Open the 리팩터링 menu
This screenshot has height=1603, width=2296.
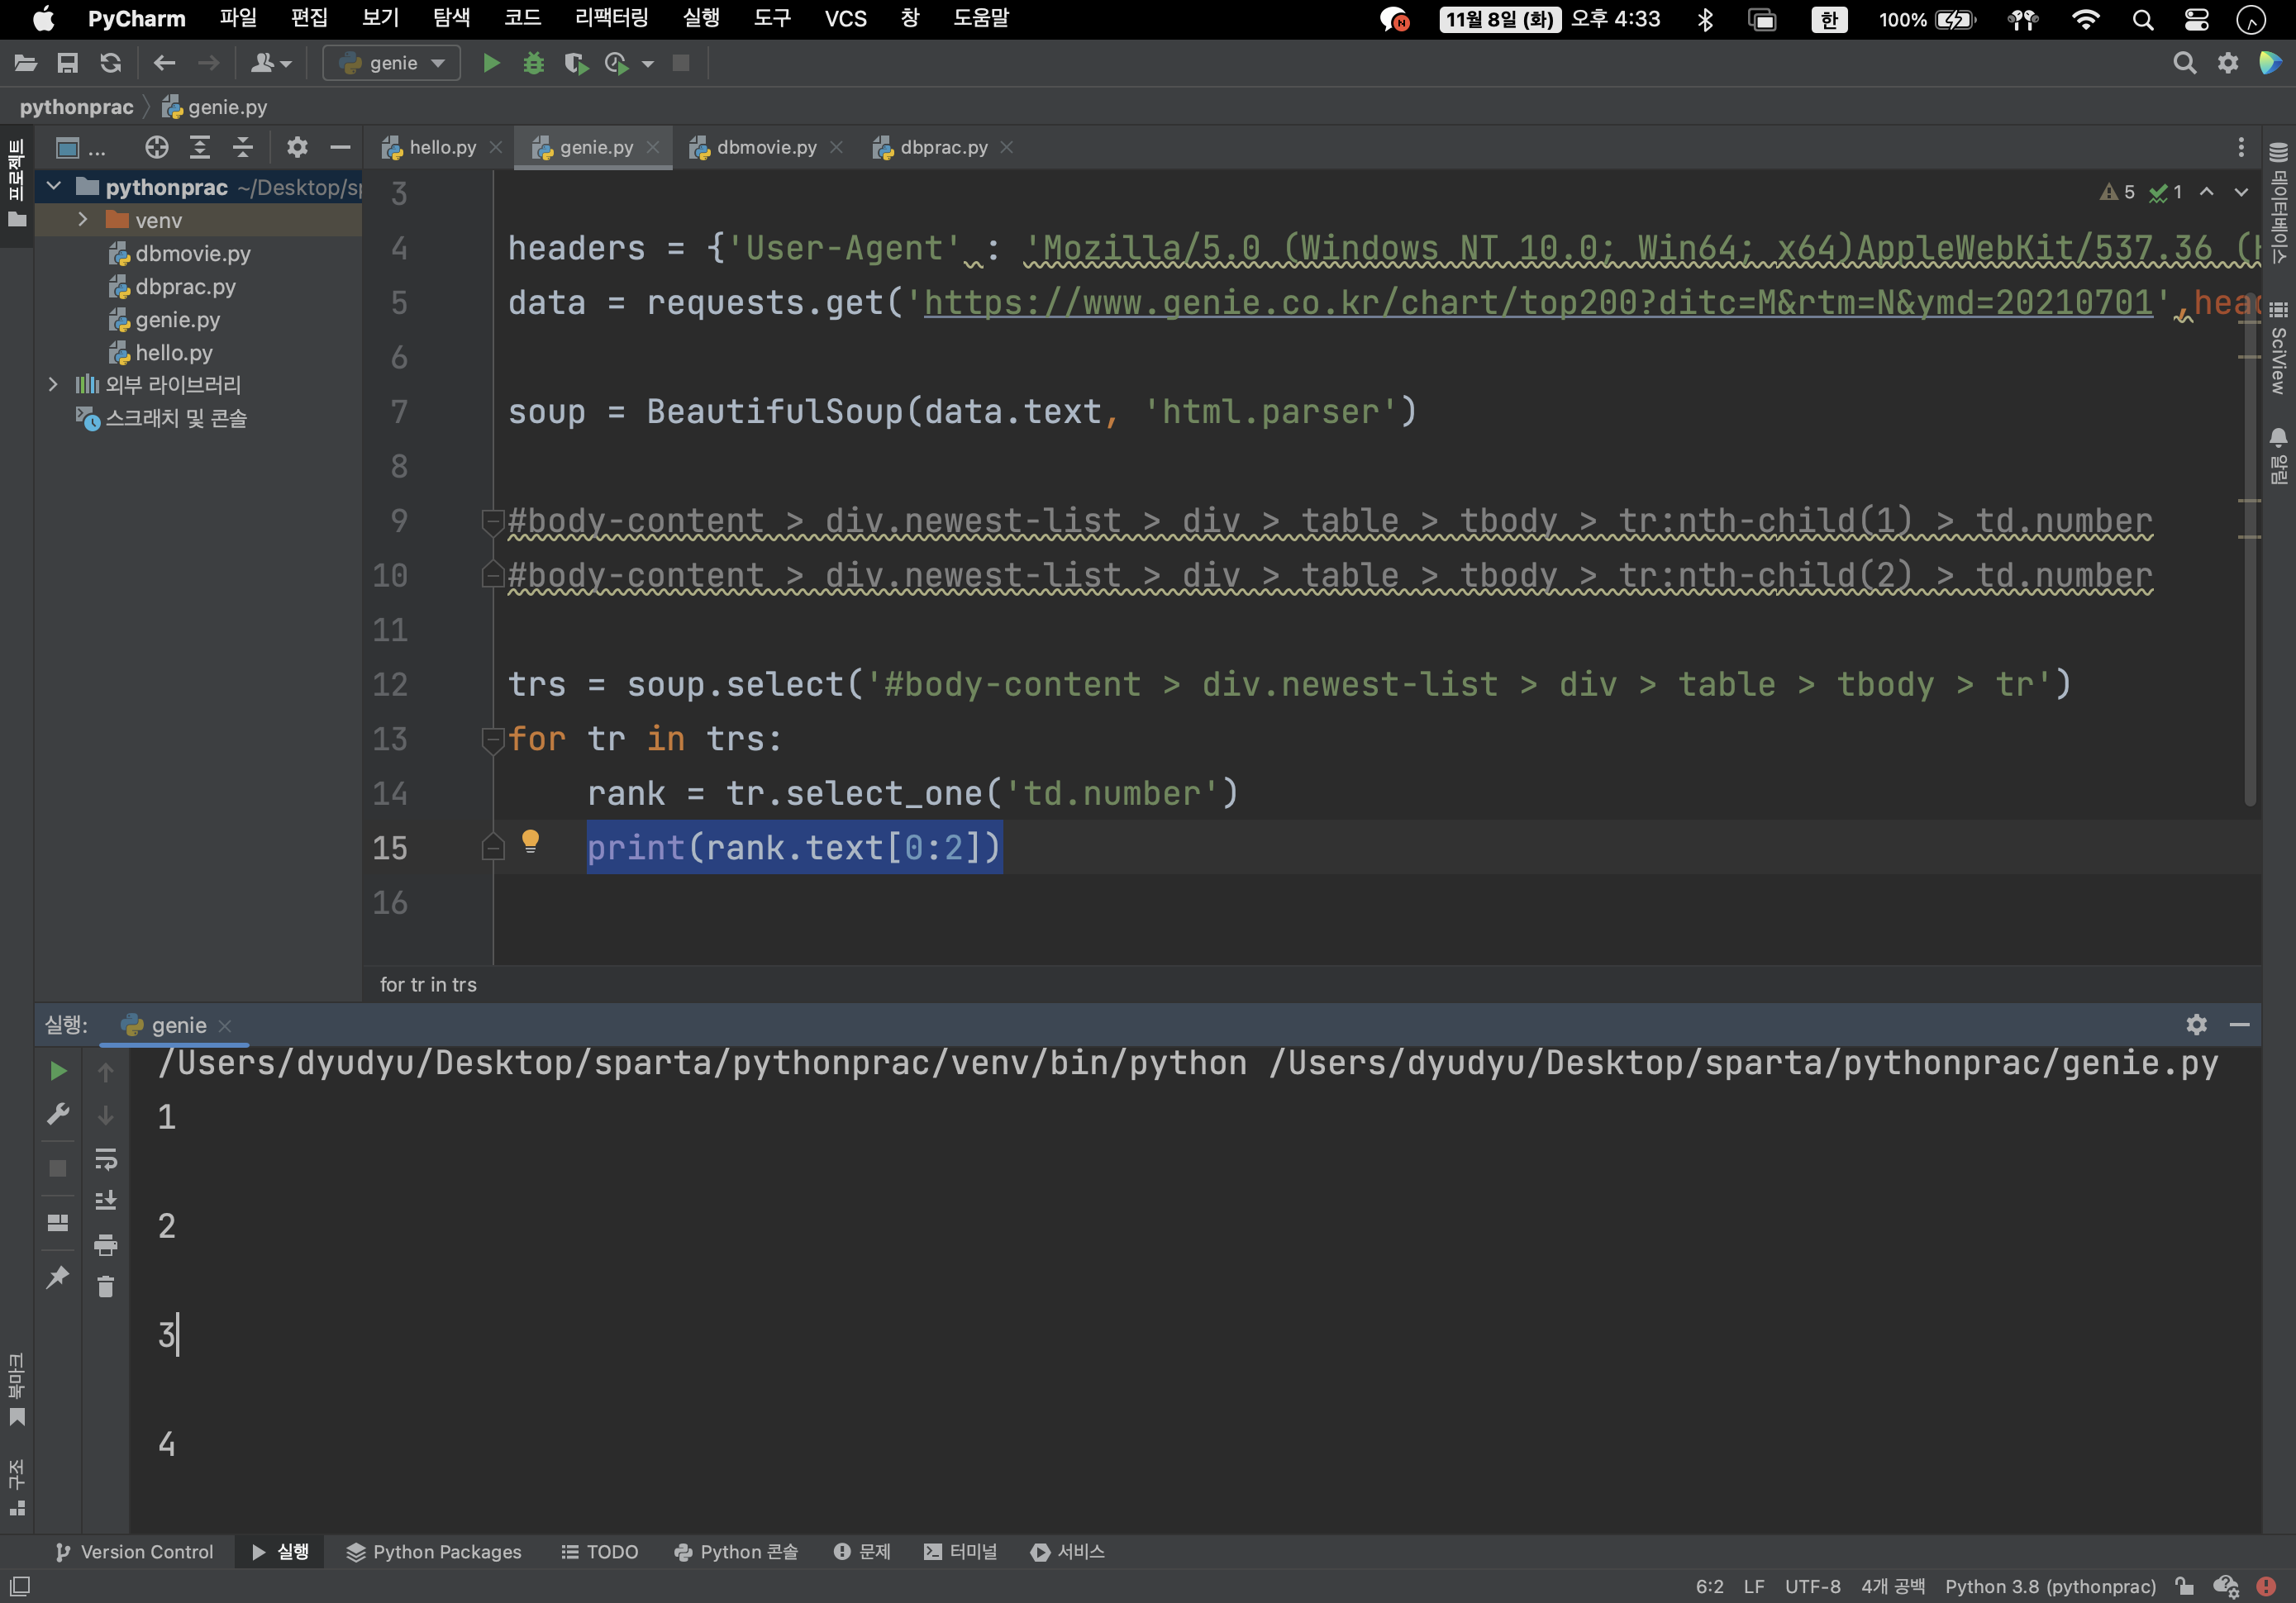click(x=611, y=18)
